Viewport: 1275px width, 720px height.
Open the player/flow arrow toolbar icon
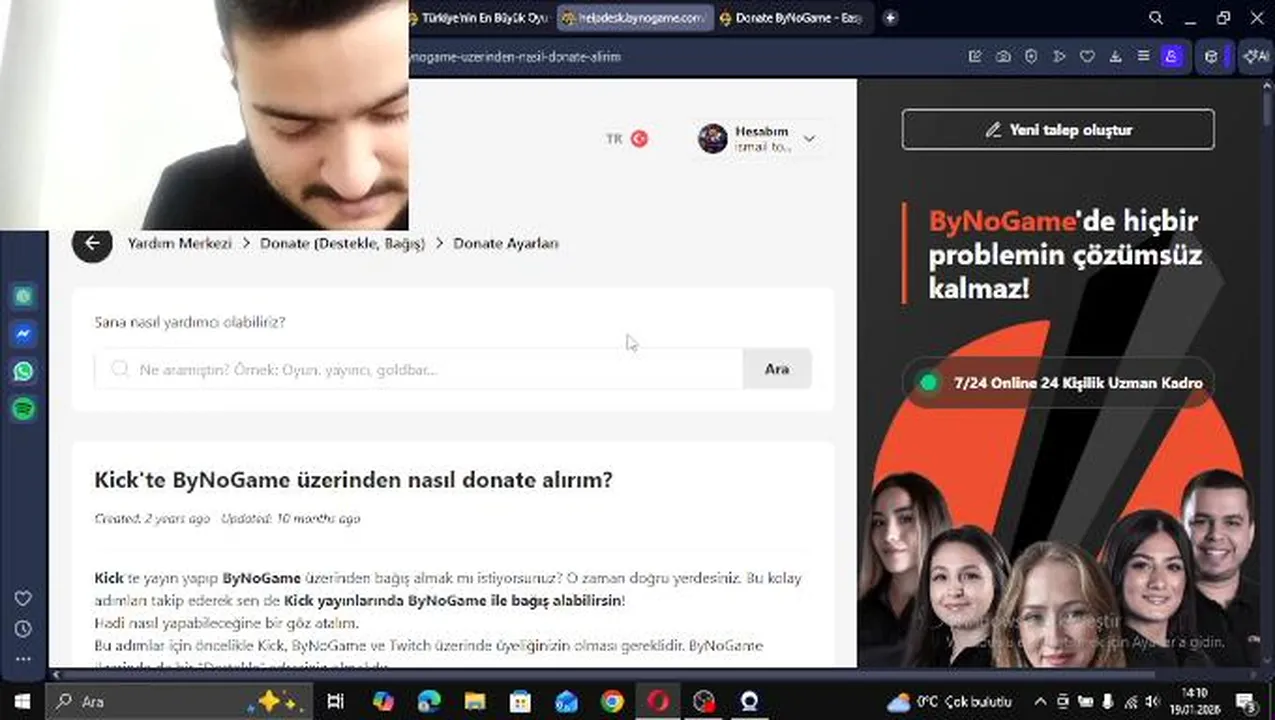click(1059, 57)
